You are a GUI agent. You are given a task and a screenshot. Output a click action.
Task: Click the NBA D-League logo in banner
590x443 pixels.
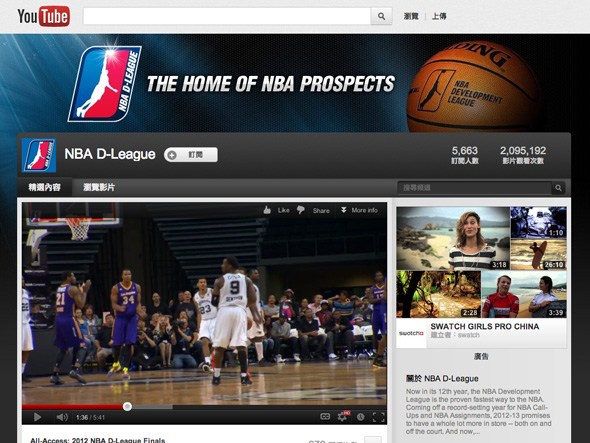[104, 84]
